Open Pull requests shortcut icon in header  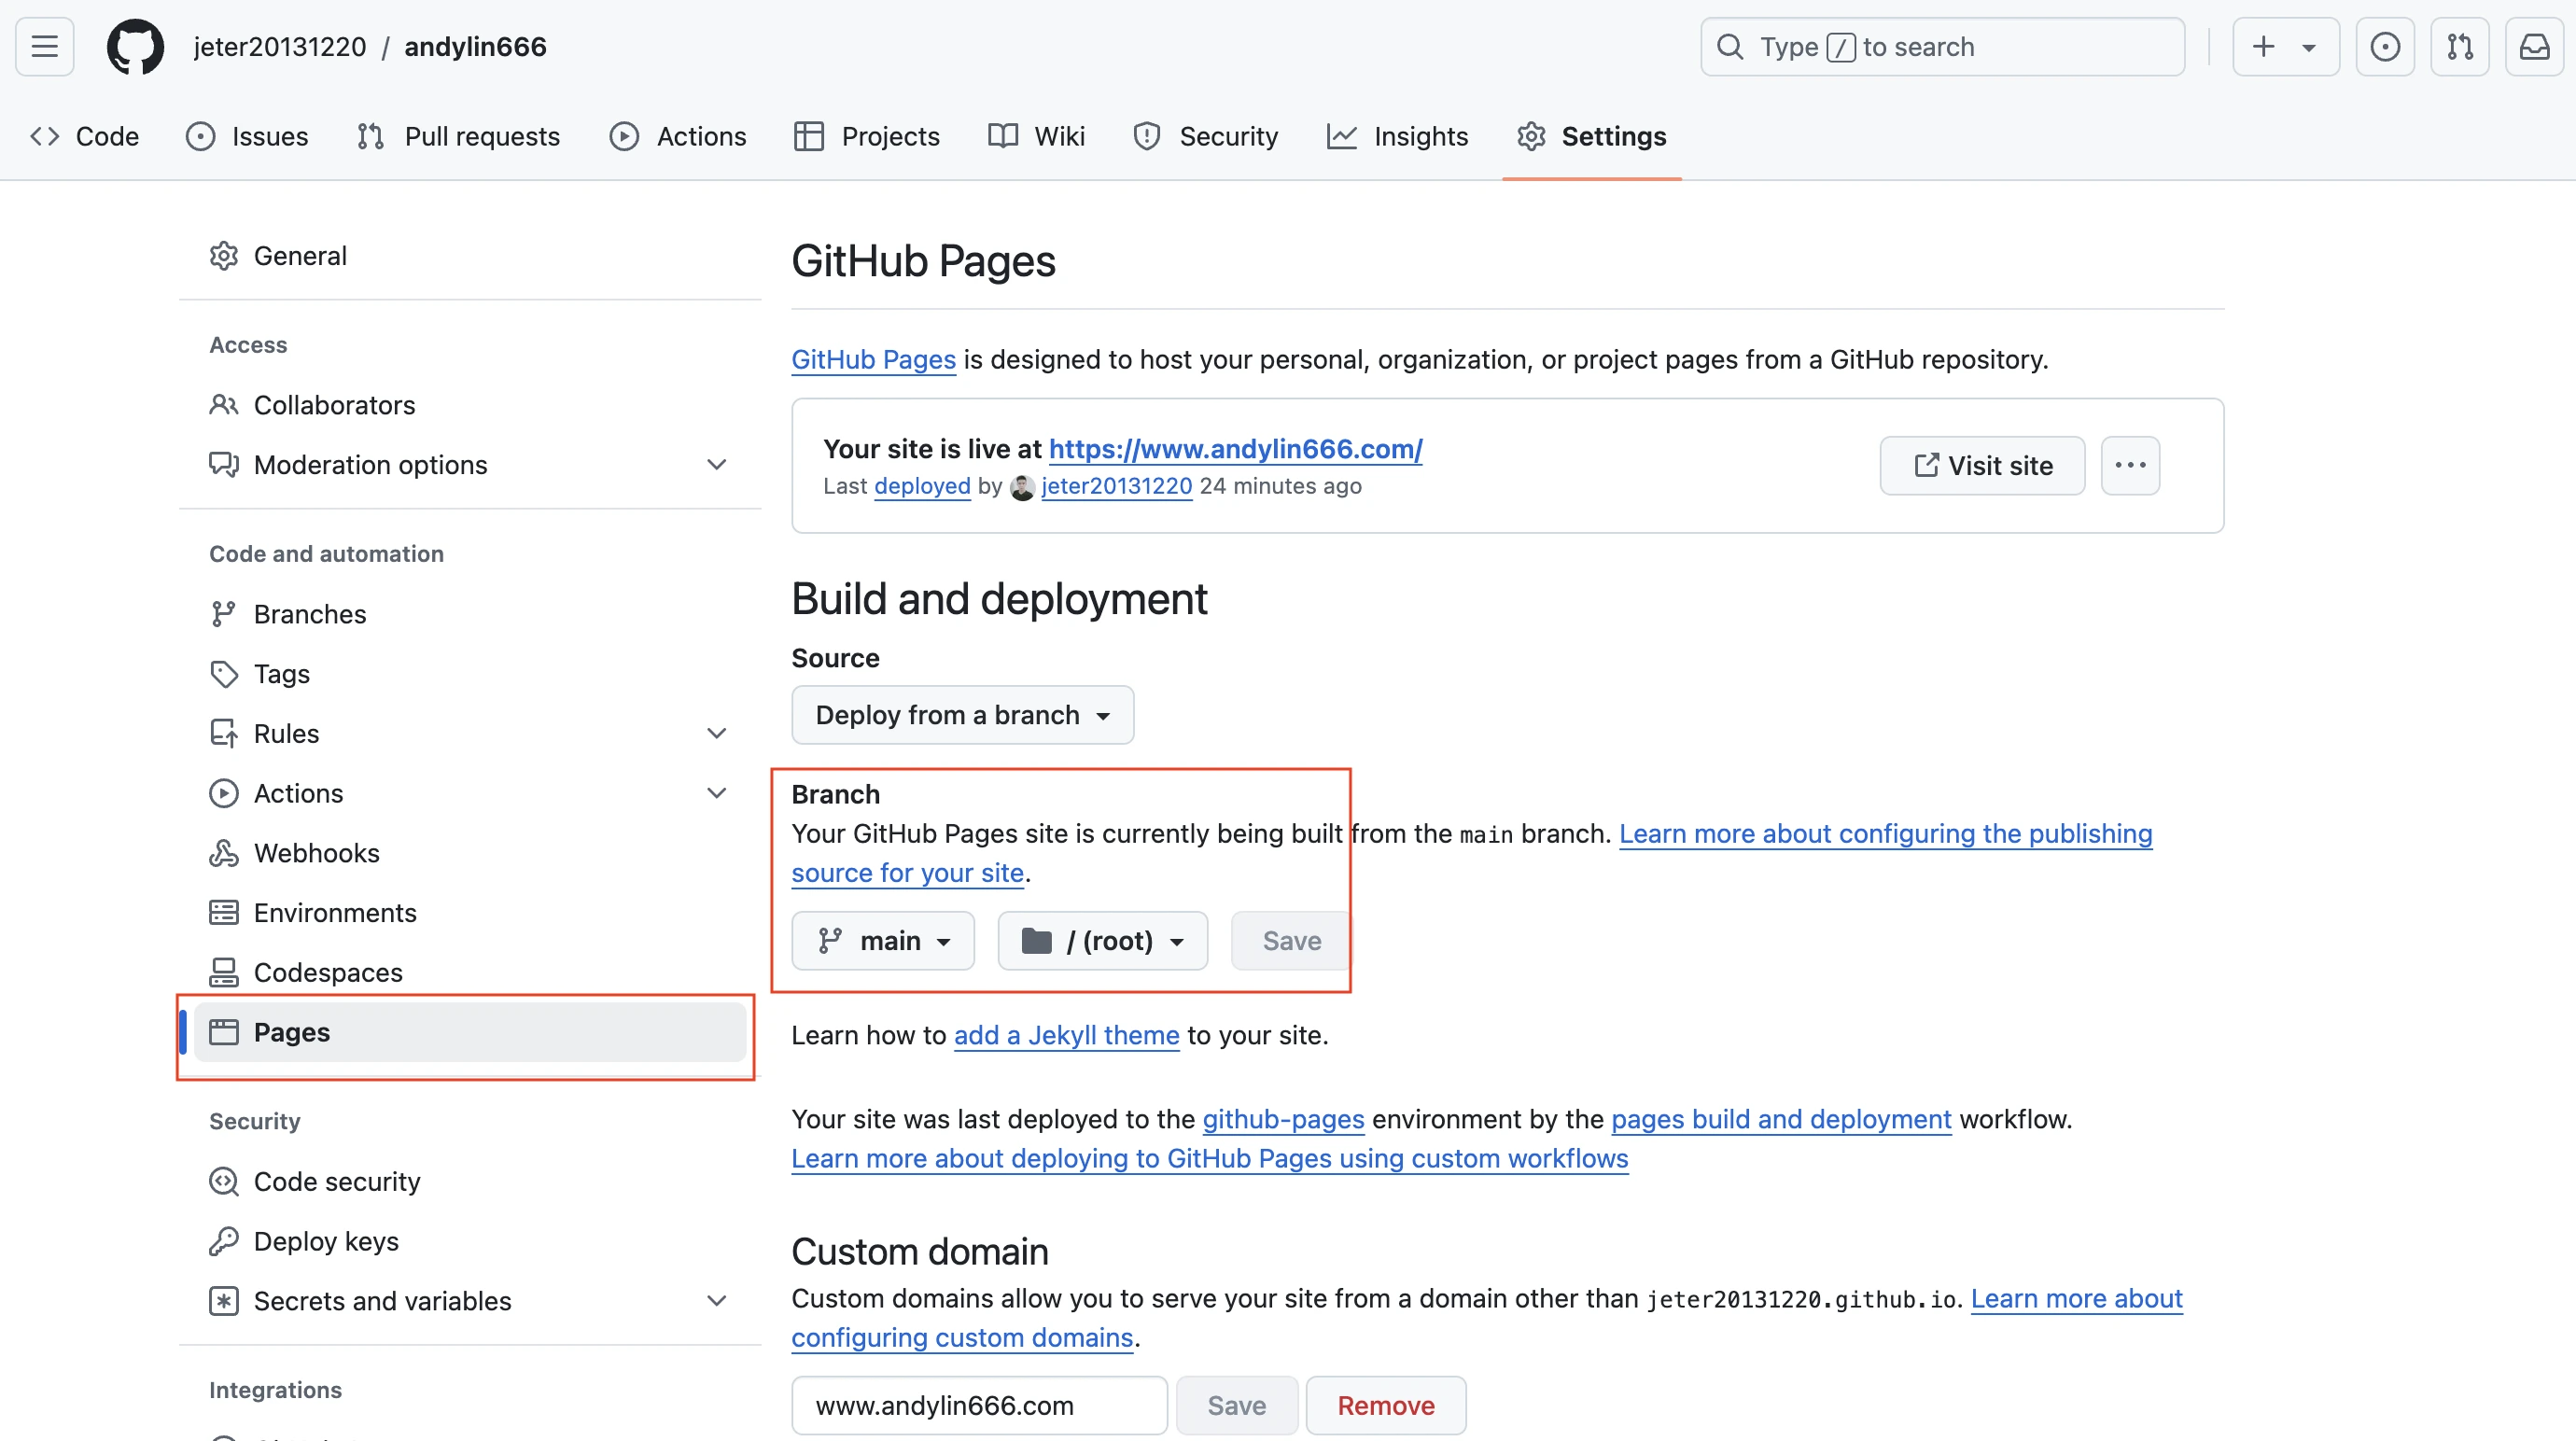point(2460,47)
